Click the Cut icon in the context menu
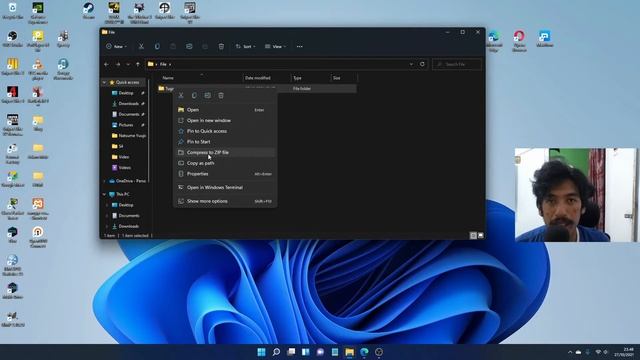Viewport: 640px width, 360px height. click(181, 96)
